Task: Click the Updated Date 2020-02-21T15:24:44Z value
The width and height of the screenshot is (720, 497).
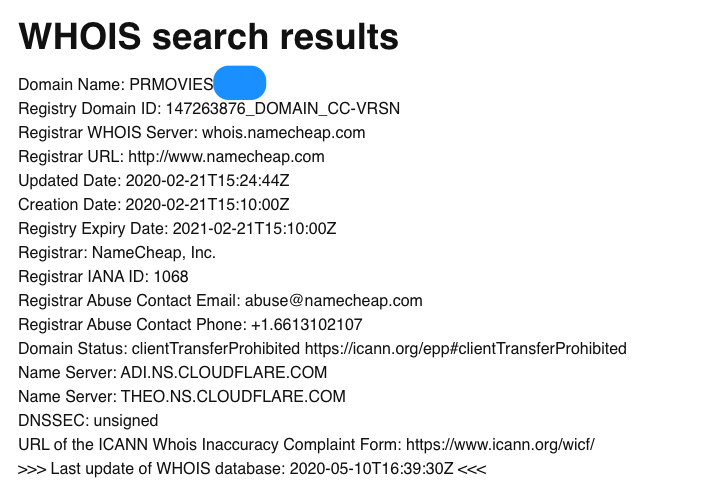Action: pyautogui.click(x=208, y=181)
